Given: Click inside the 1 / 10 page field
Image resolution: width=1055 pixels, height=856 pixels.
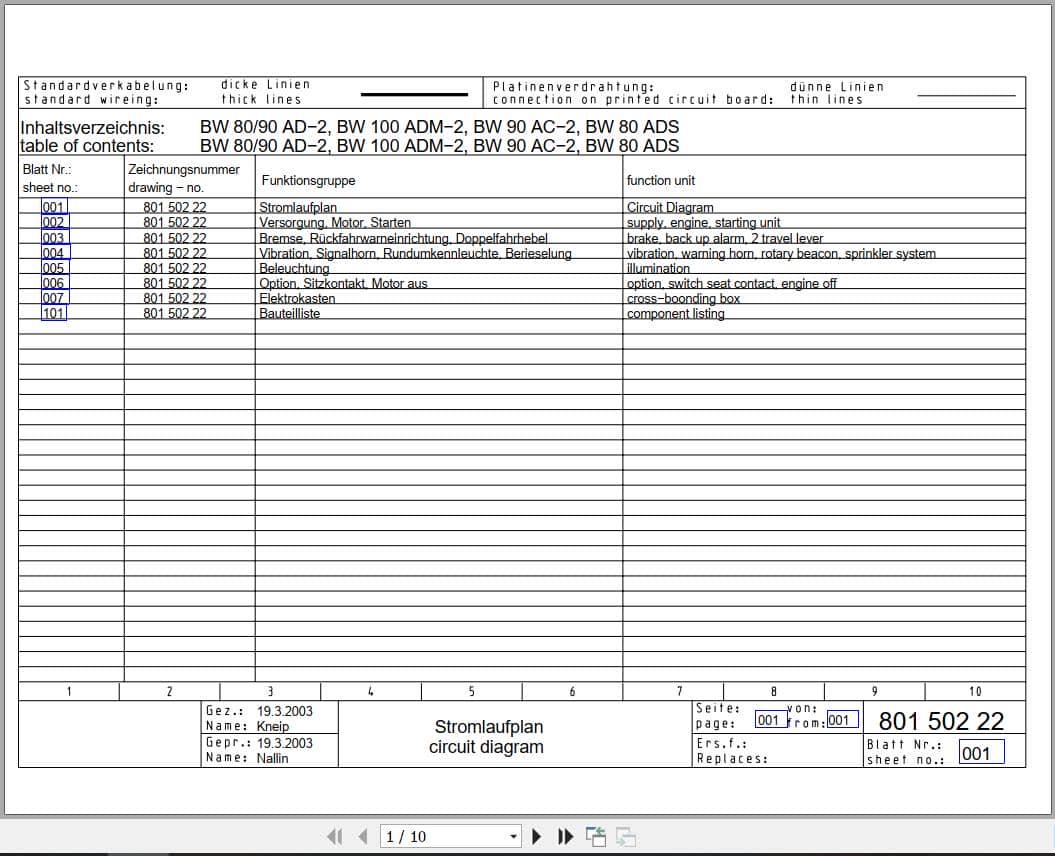Looking at the screenshot, I should click(x=430, y=836).
